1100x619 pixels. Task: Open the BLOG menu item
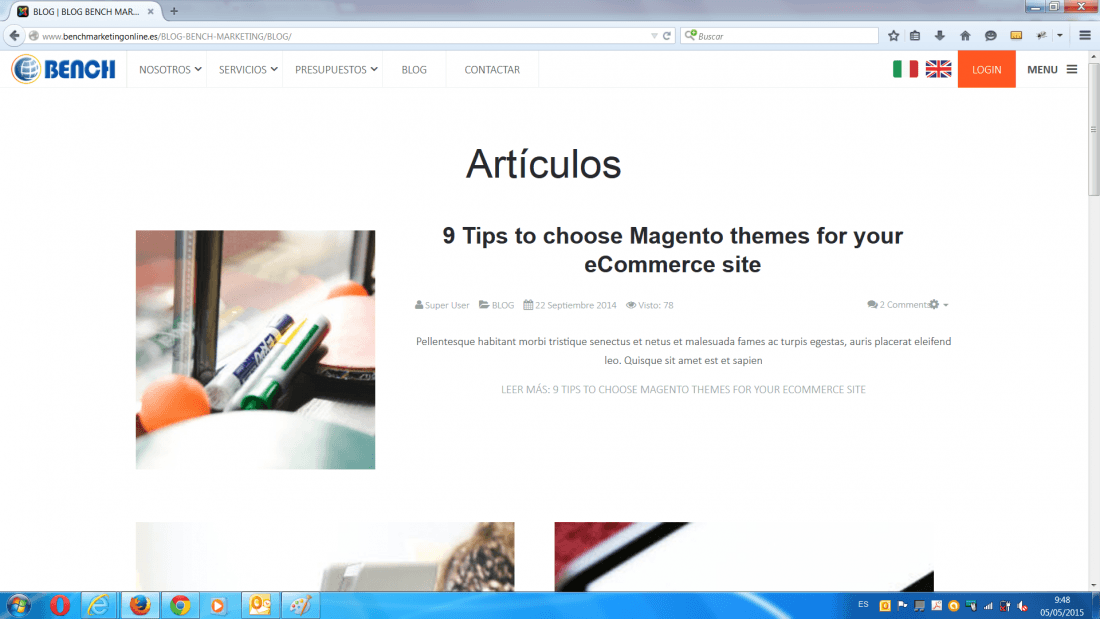[414, 69]
